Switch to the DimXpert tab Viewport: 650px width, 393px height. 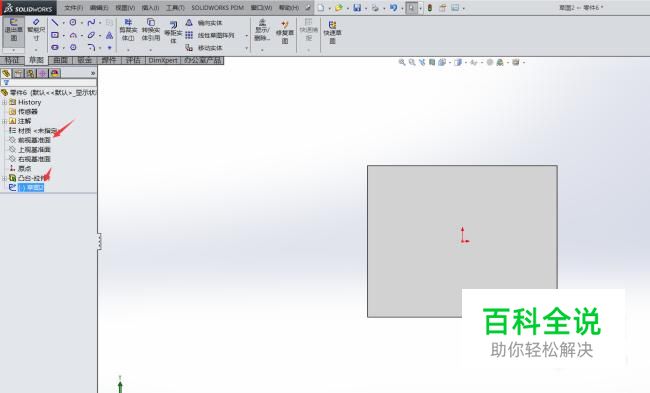(x=163, y=61)
